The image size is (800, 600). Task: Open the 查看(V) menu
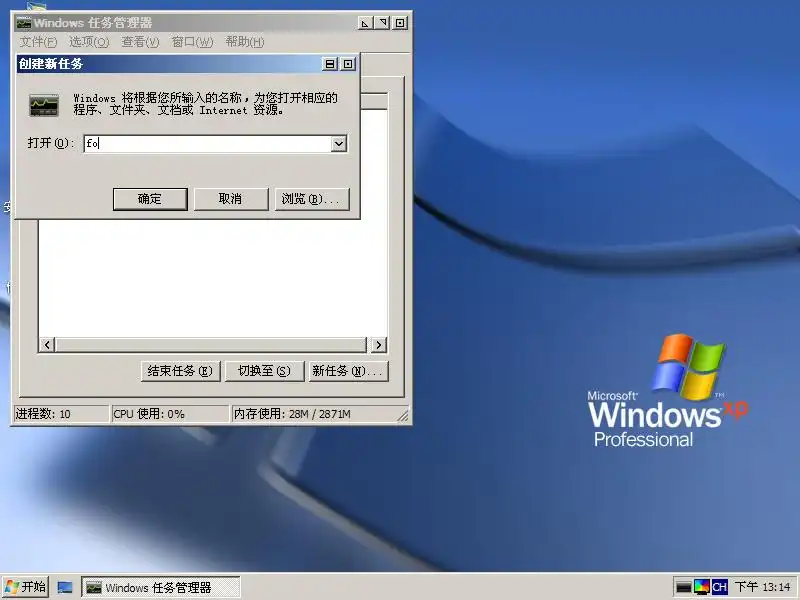tap(140, 42)
